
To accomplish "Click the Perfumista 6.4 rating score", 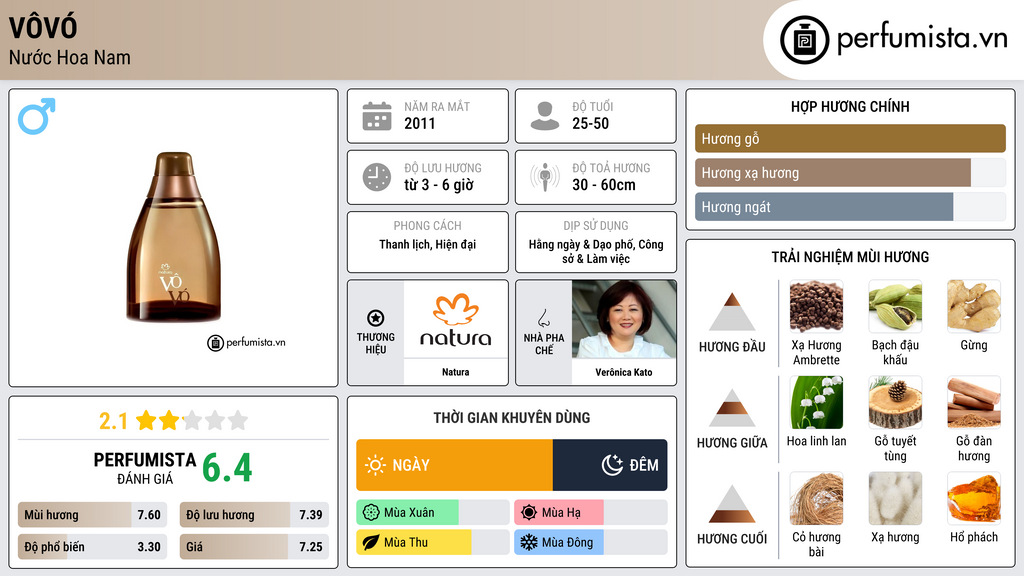I will click(x=227, y=468).
